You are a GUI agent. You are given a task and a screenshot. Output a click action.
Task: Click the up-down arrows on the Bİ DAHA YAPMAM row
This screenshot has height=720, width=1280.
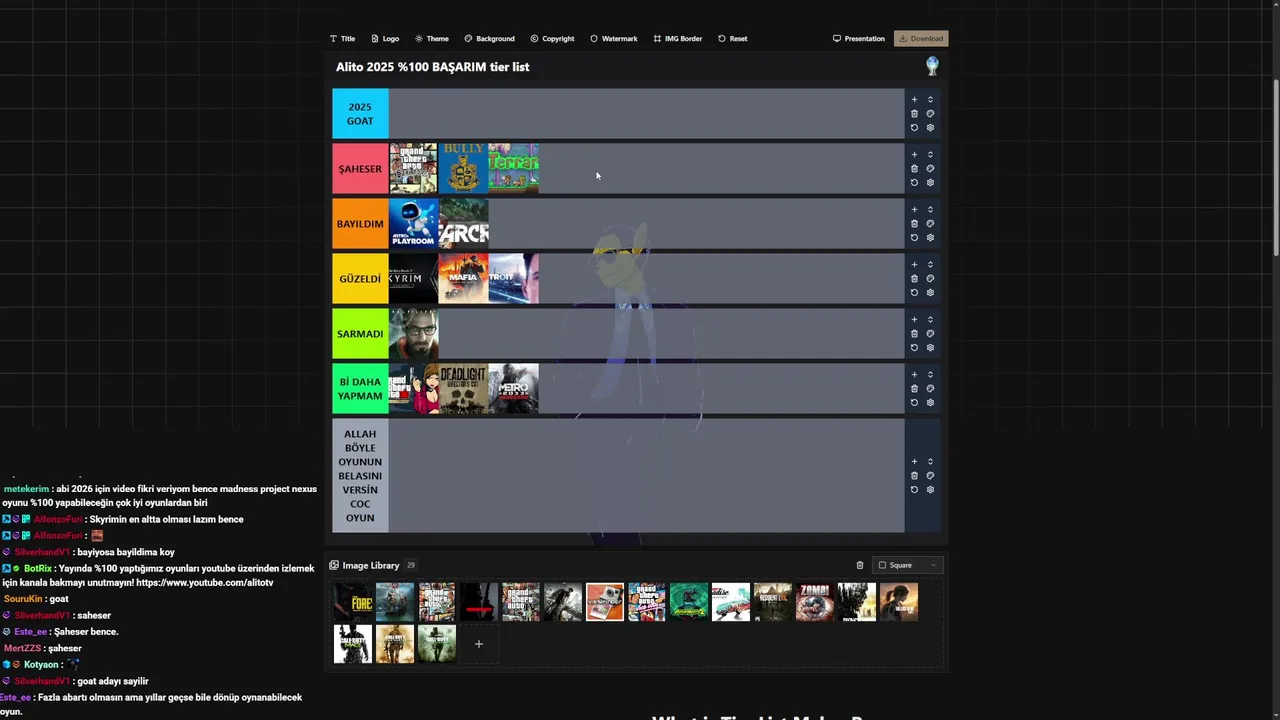930,374
